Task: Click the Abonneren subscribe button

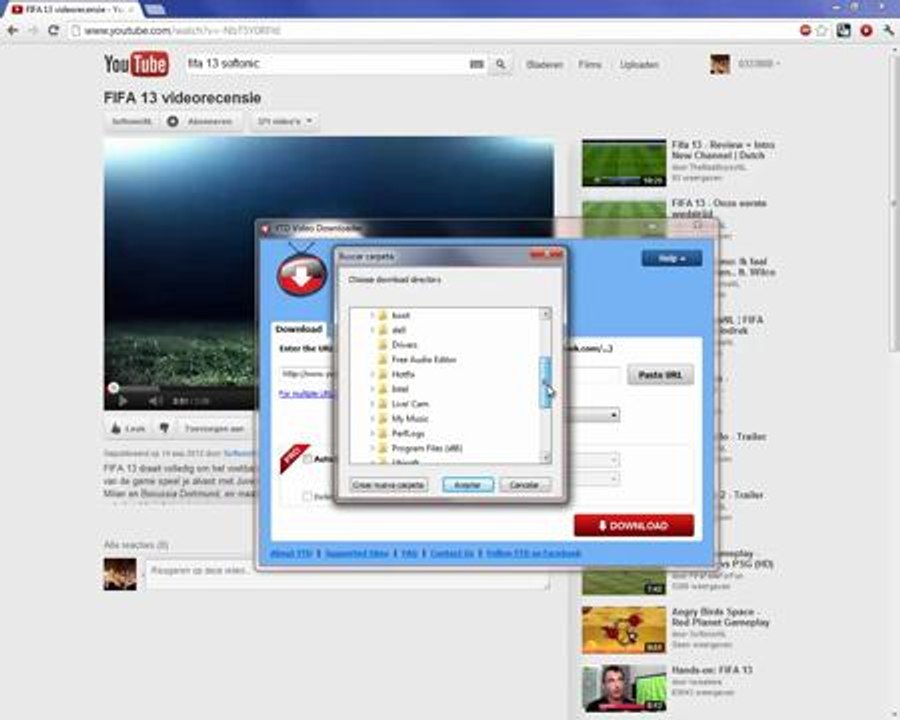Action: [203, 121]
